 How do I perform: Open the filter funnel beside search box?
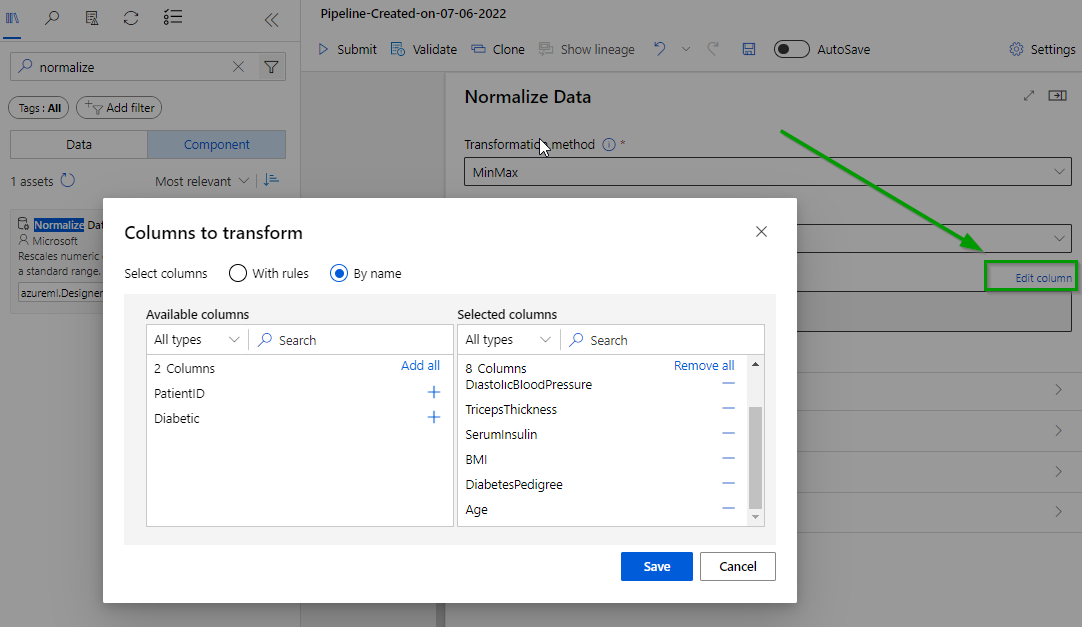271,67
